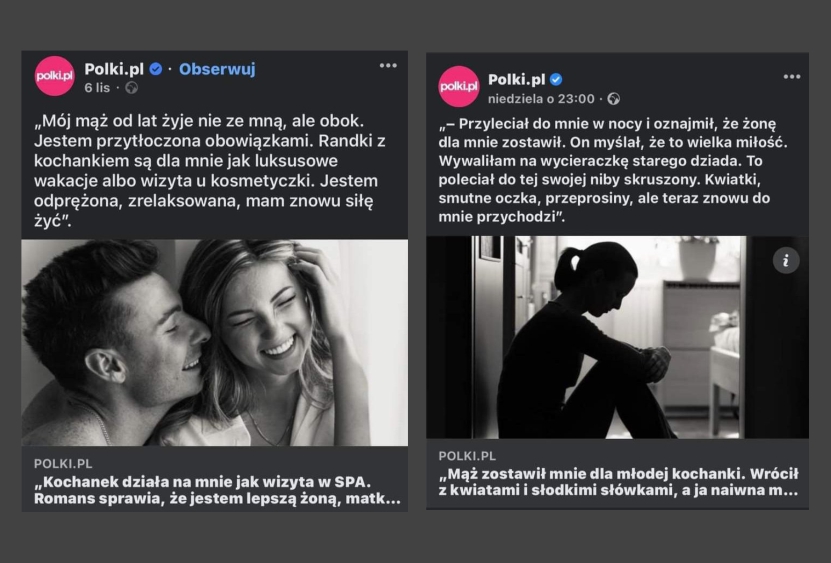
Task: Open the silhouetted woman photo
Action: (x=617, y=337)
